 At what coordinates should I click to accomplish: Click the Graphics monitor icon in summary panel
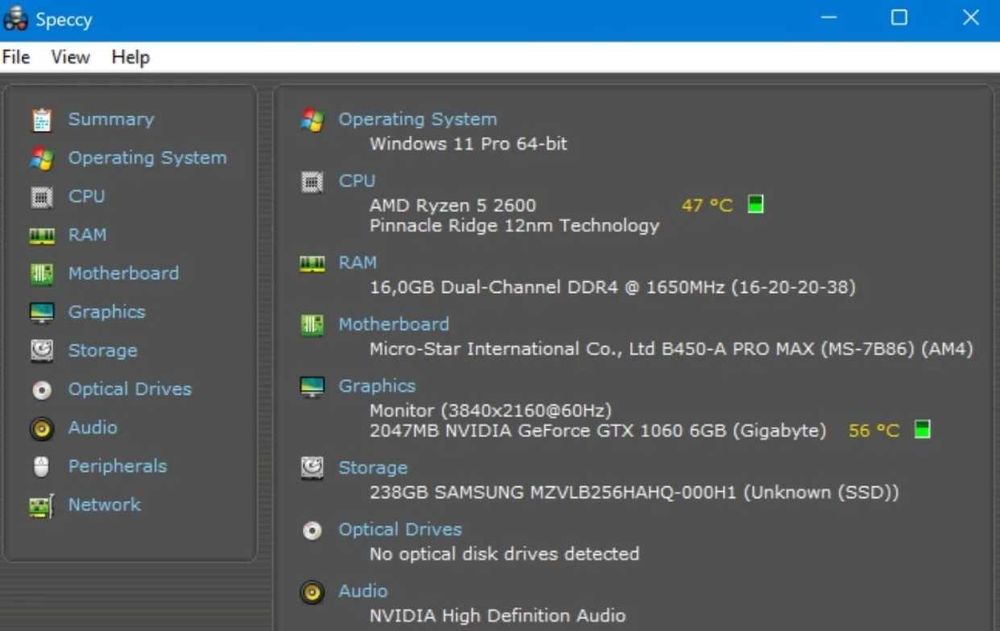tap(312, 387)
